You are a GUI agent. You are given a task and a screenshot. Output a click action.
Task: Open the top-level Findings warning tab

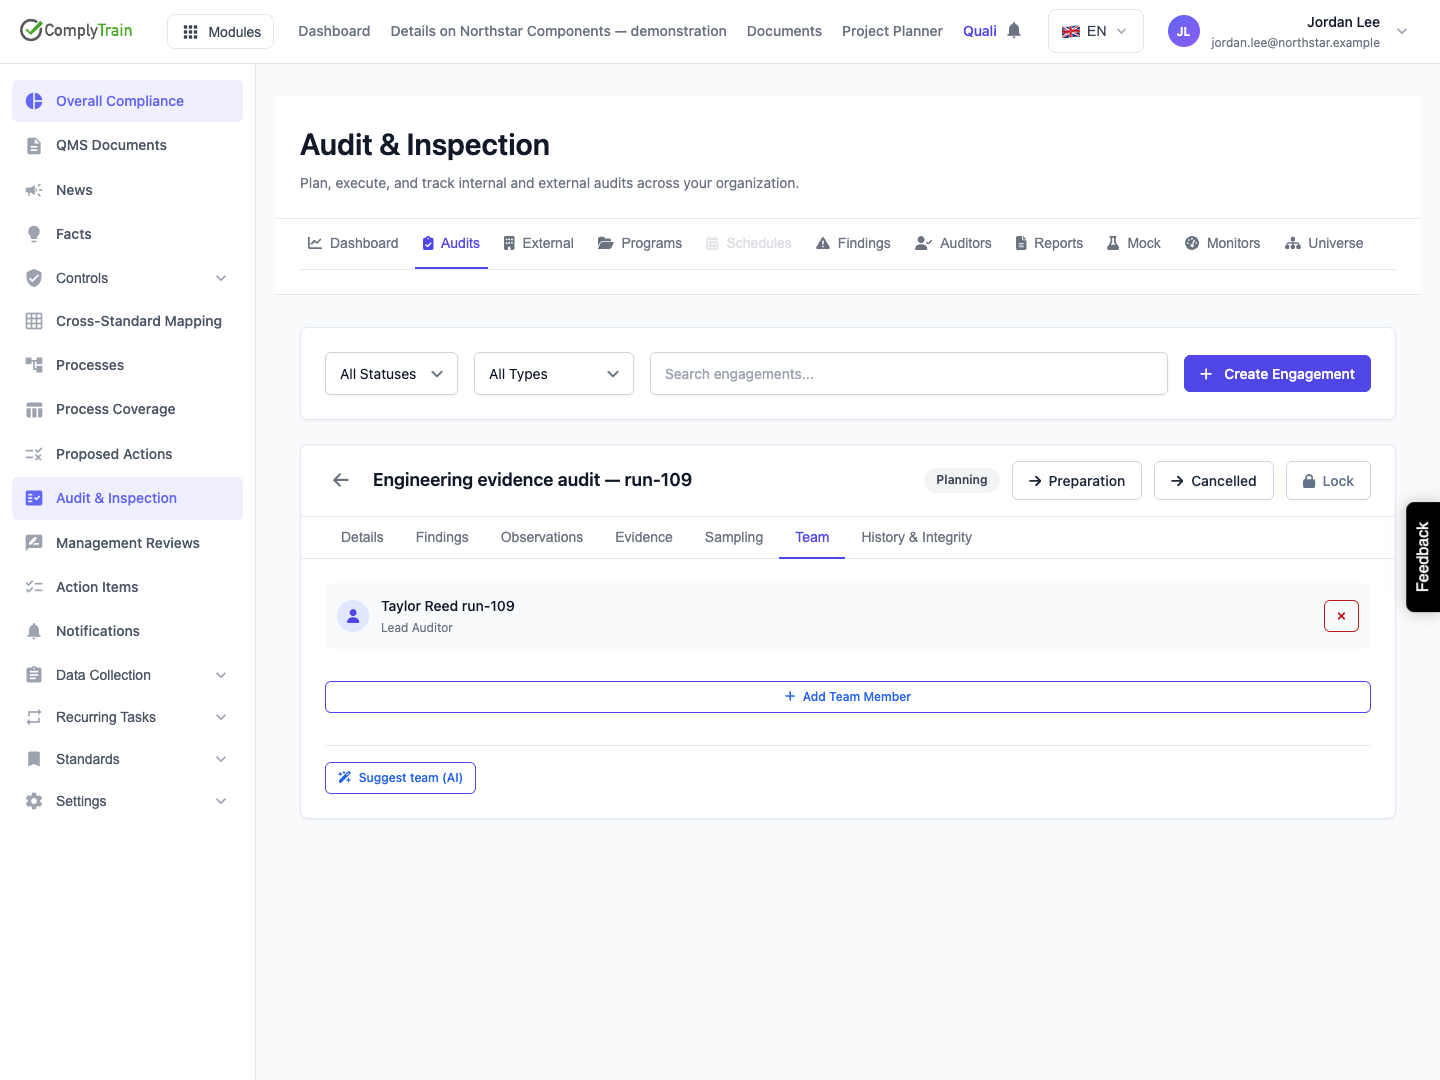tap(853, 243)
